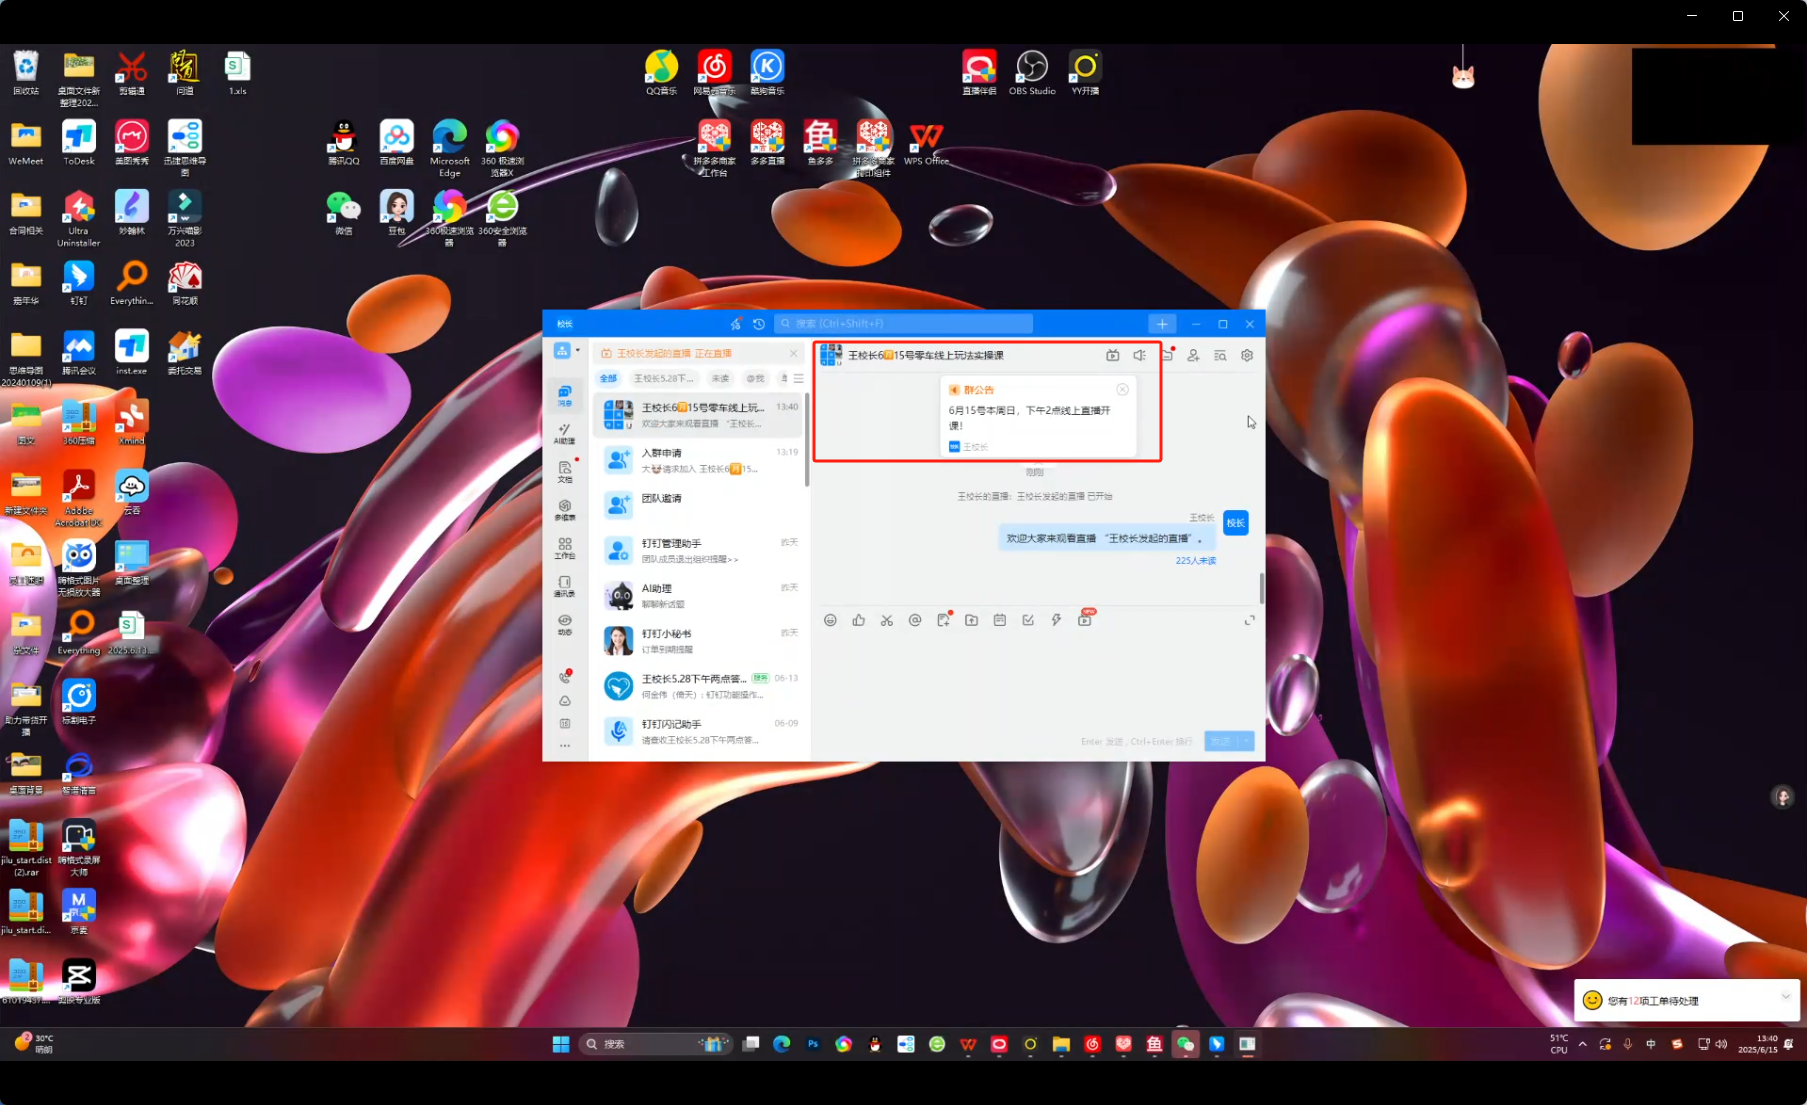Screen dimensions: 1807x1105
Task: Click the @ mention icon
Action: point(914,621)
